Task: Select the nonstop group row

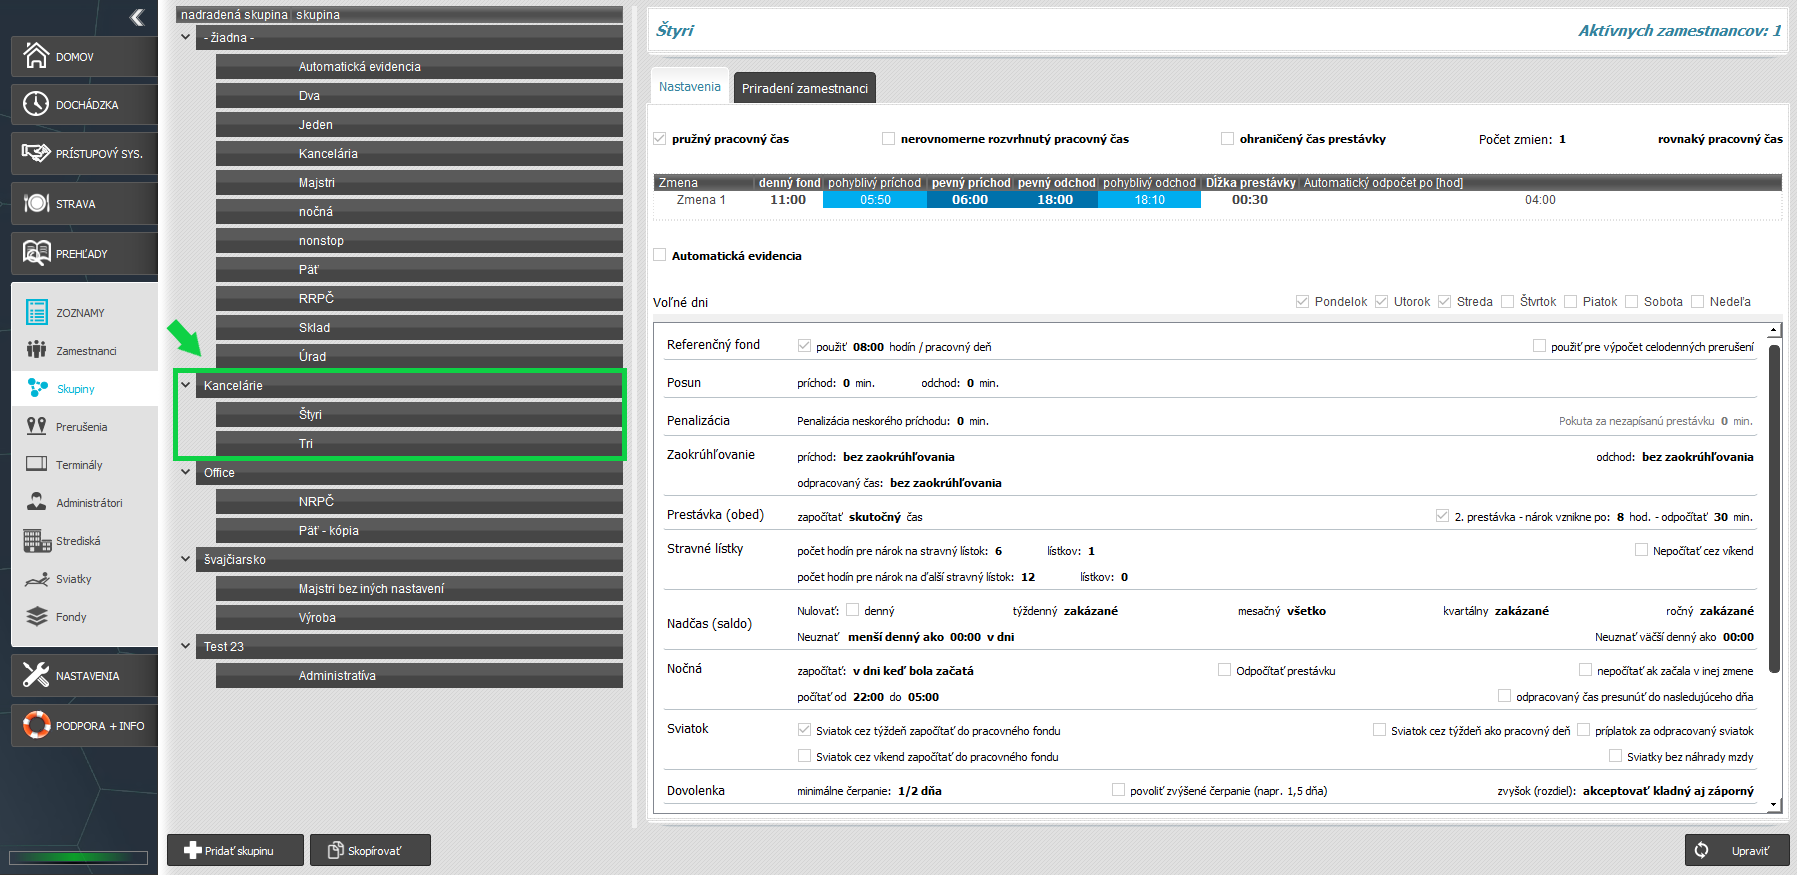Action: pyautogui.click(x=419, y=240)
